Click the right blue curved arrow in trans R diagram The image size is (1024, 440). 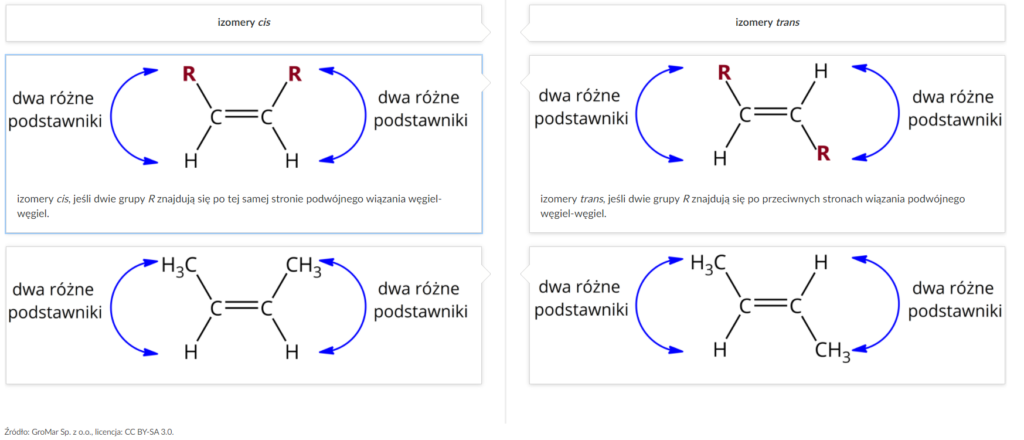[875, 112]
